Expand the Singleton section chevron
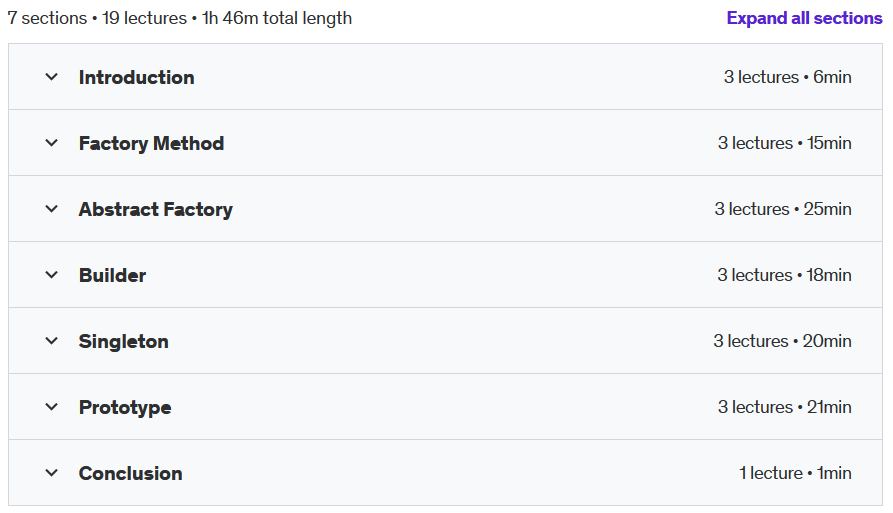Image resolution: width=893 pixels, height=513 pixels. point(51,341)
